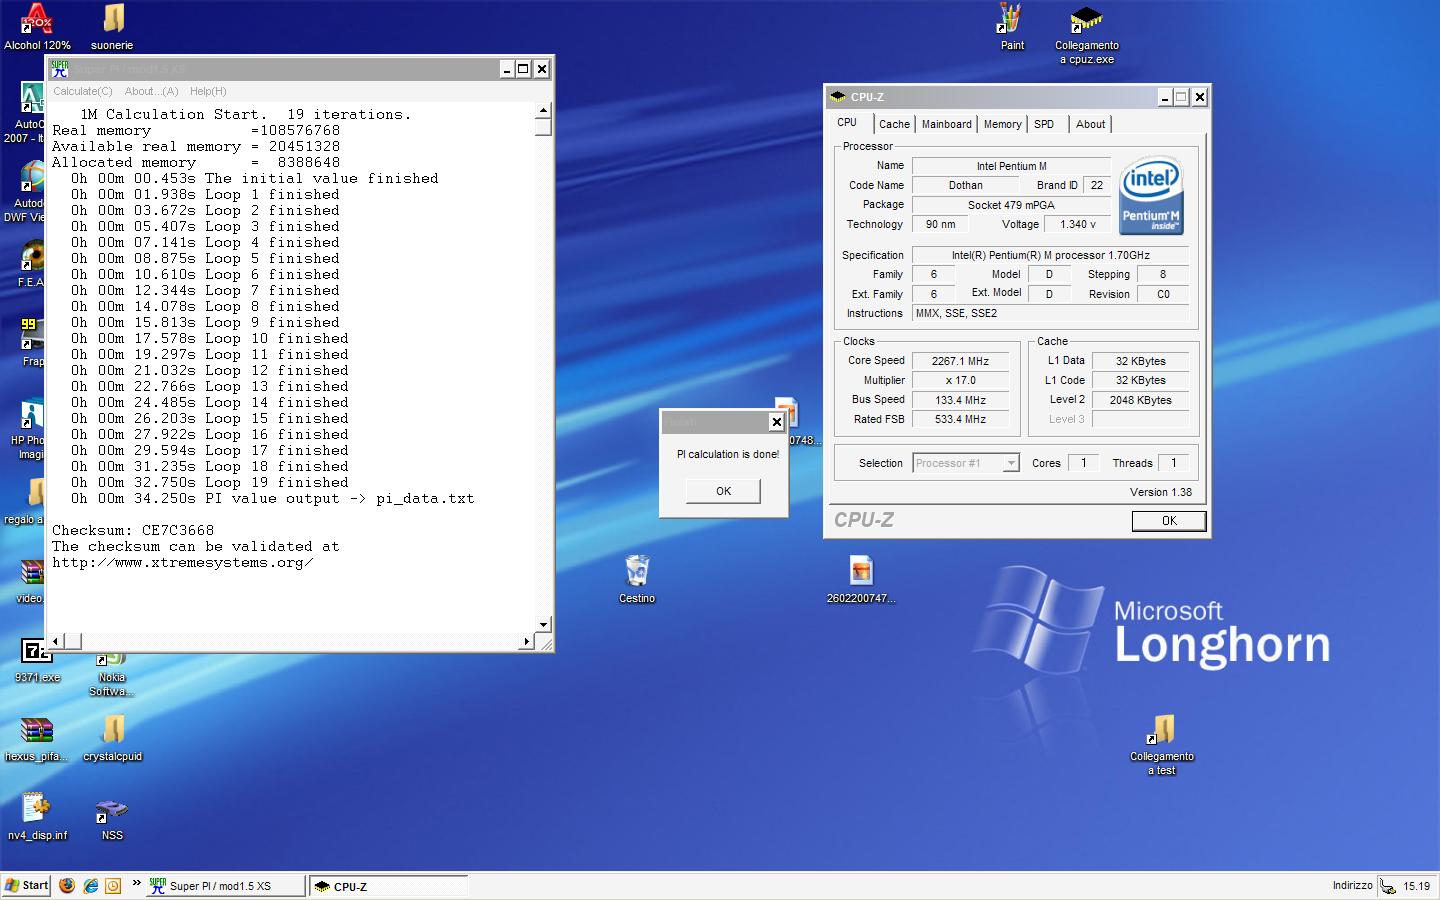1440x900 pixels.
Task: Click the Core Speed 2267.1 MHz field
Action: pyautogui.click(x=960, y=361)
